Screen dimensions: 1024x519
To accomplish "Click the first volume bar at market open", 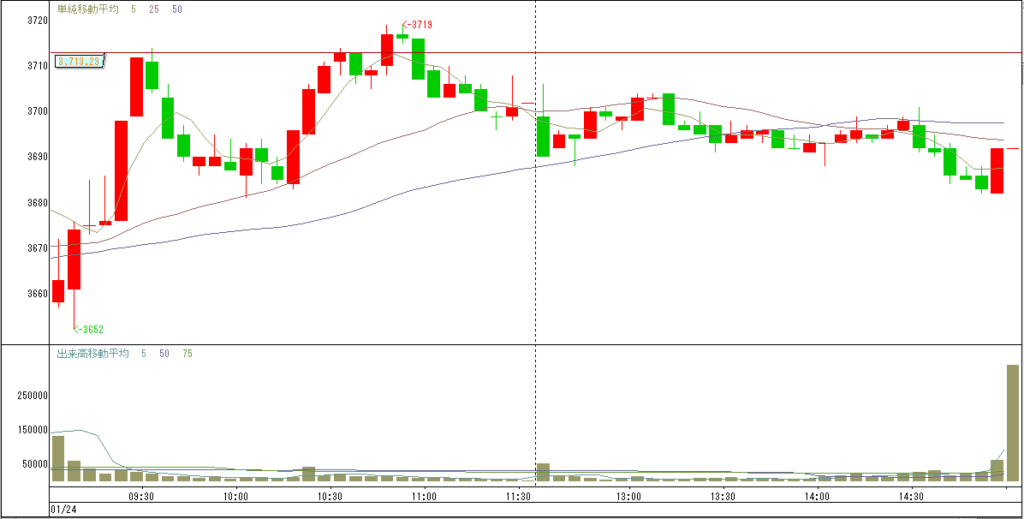I will (58, 458).
